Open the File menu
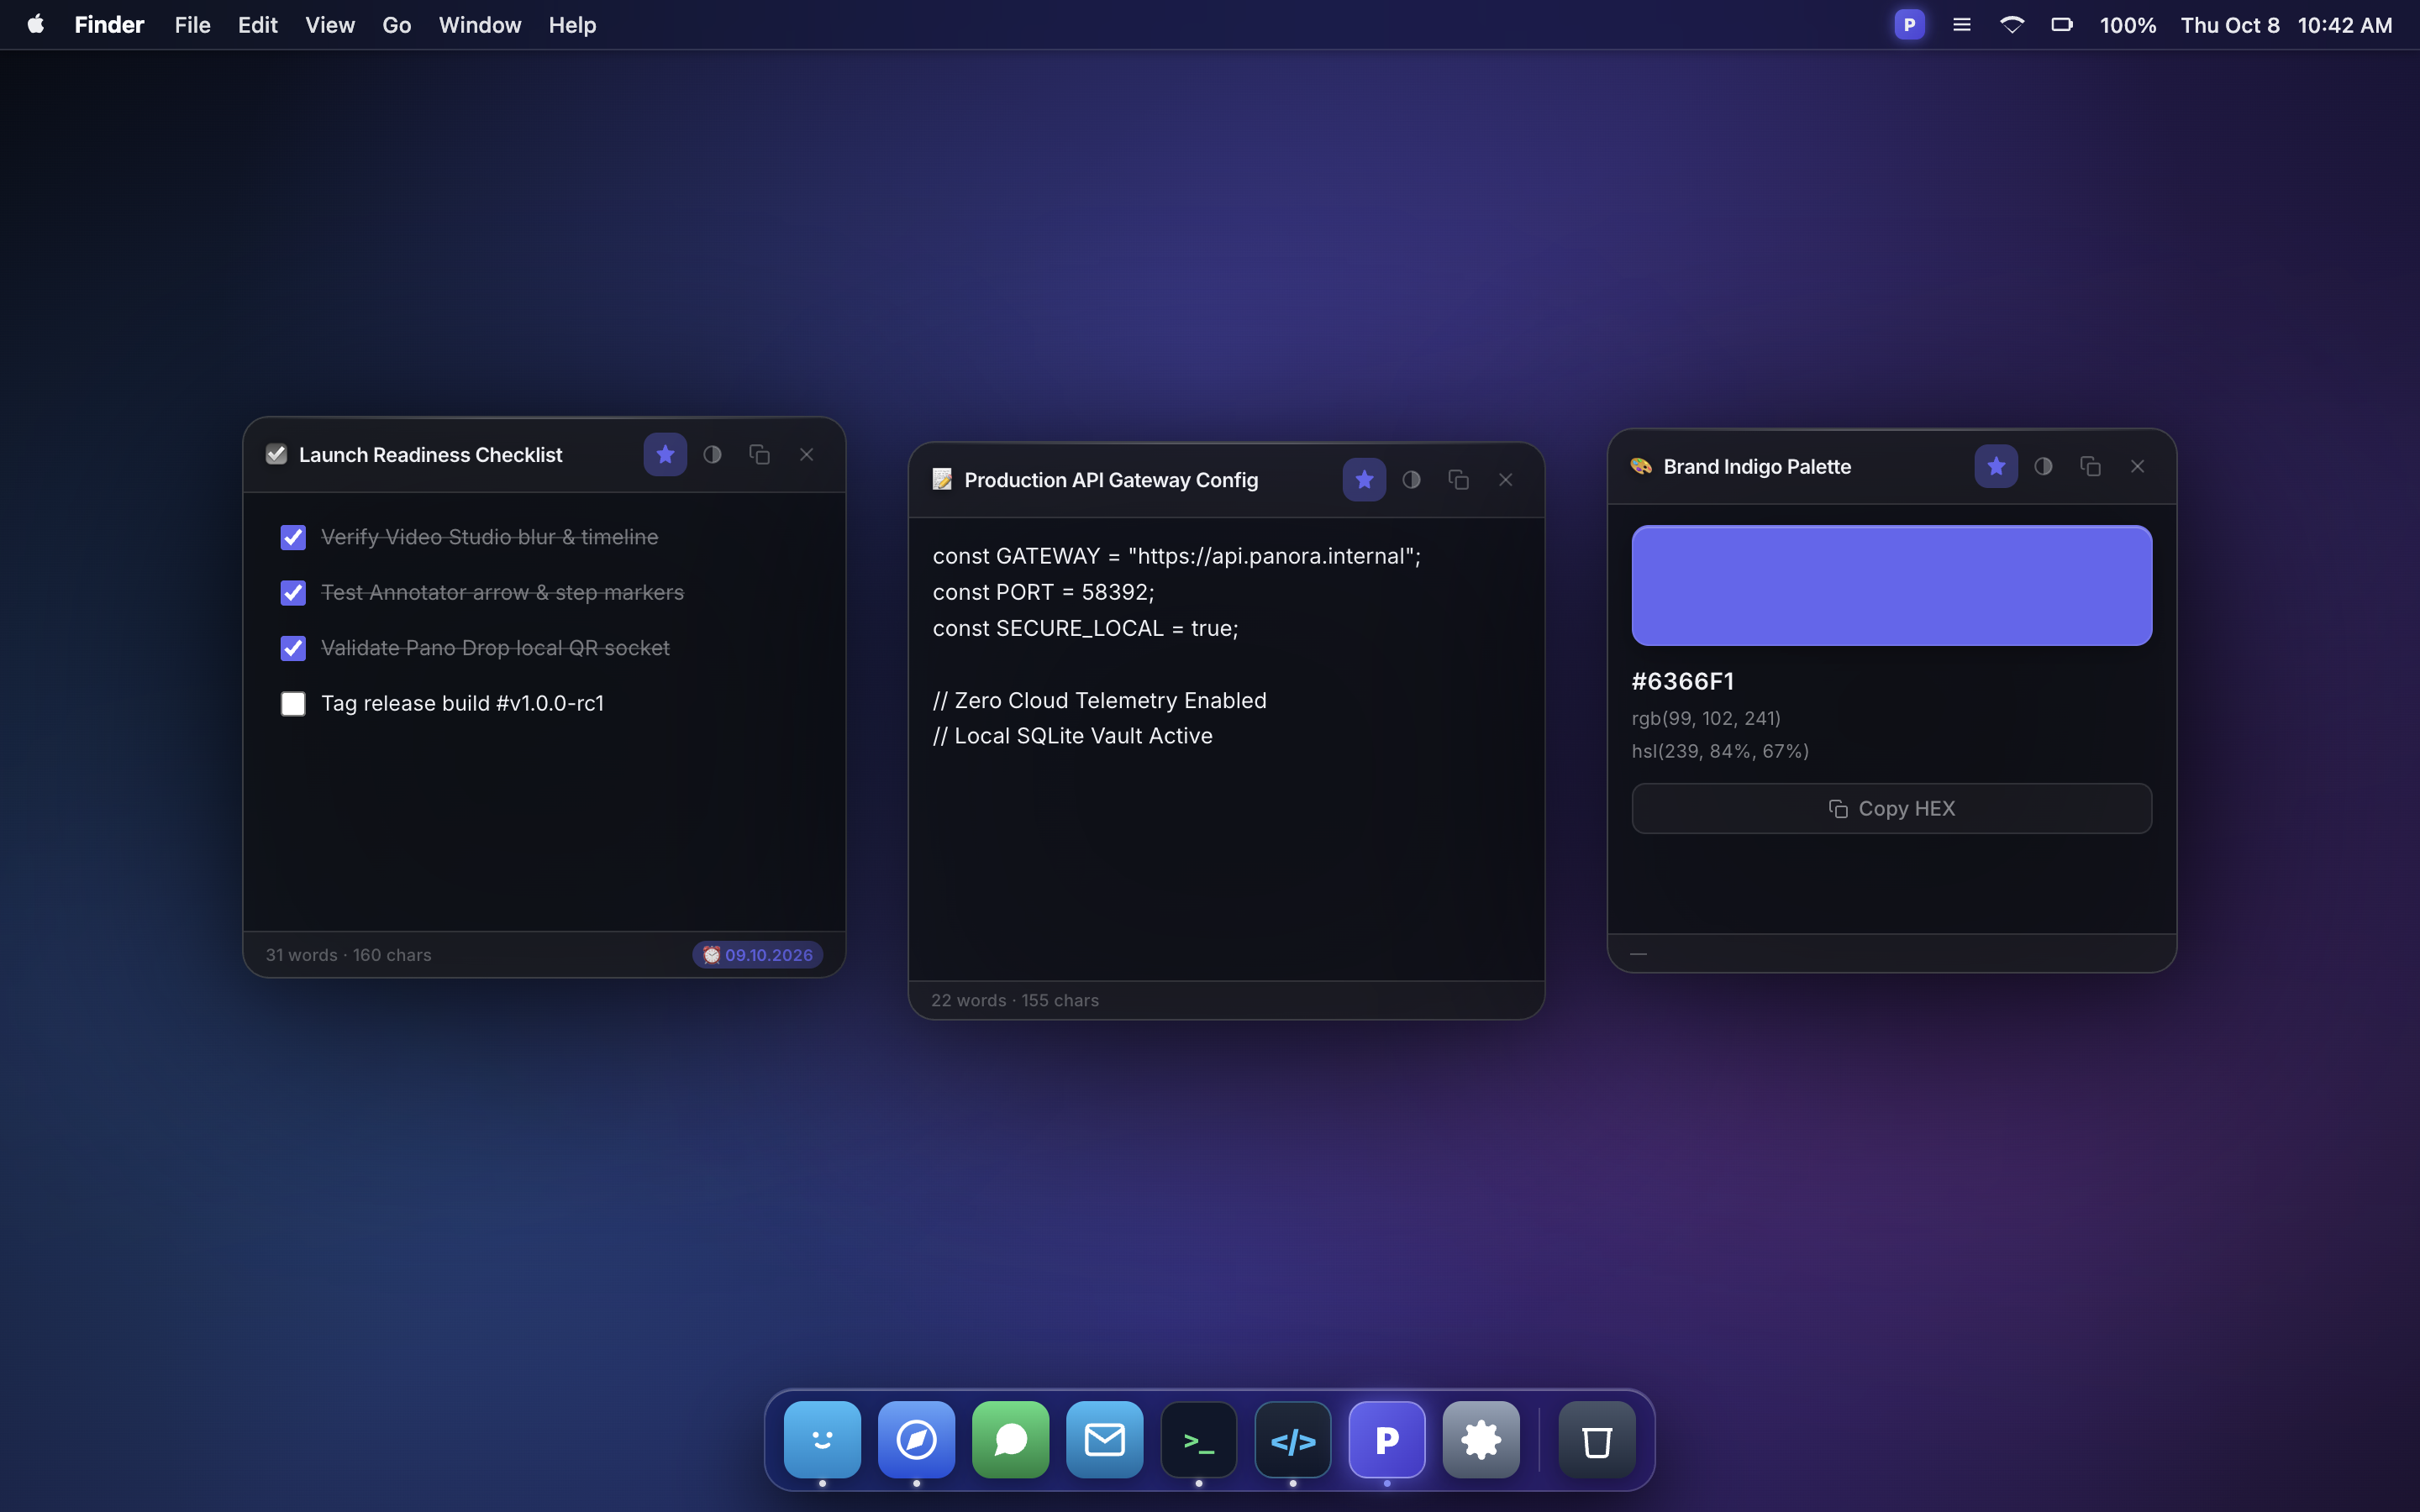The image size is (2420, 1512). (x=192, y=25)
